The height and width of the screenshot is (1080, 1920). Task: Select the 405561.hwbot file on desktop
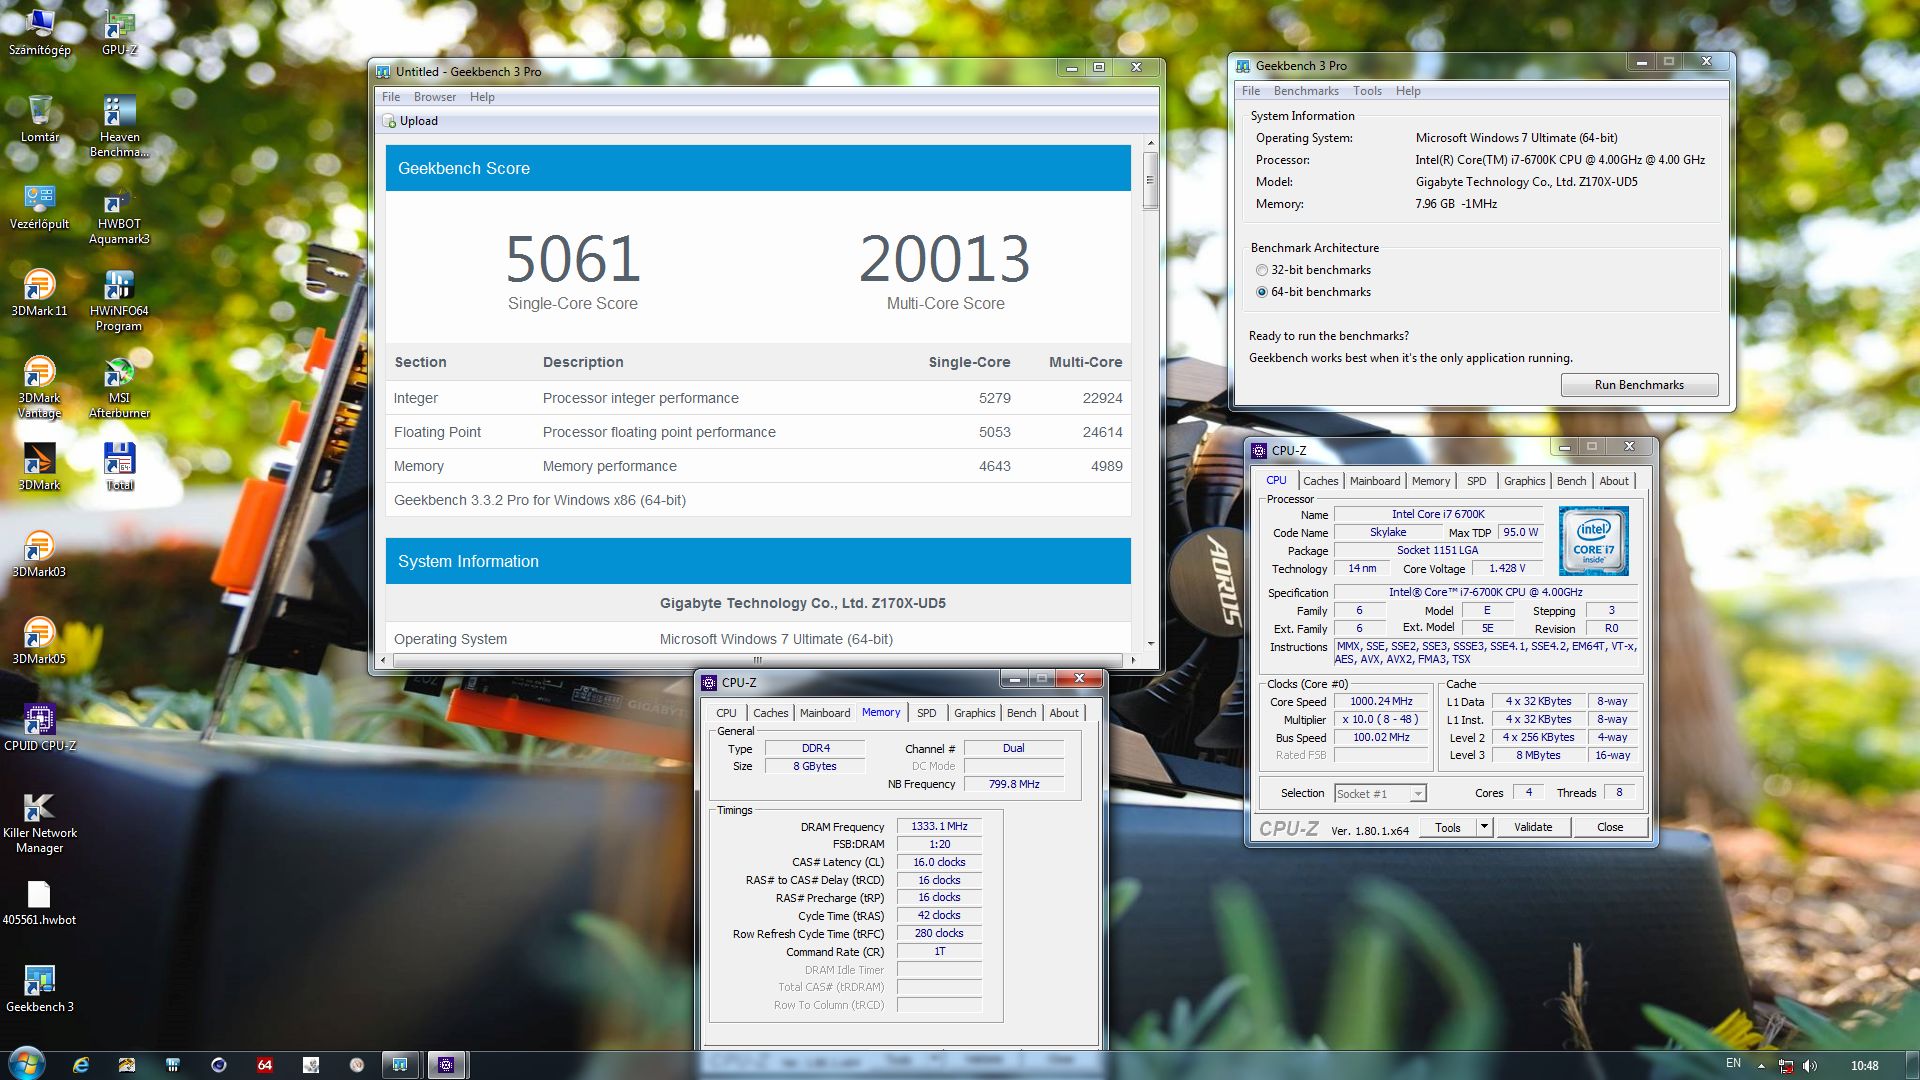tap(40, 902)
